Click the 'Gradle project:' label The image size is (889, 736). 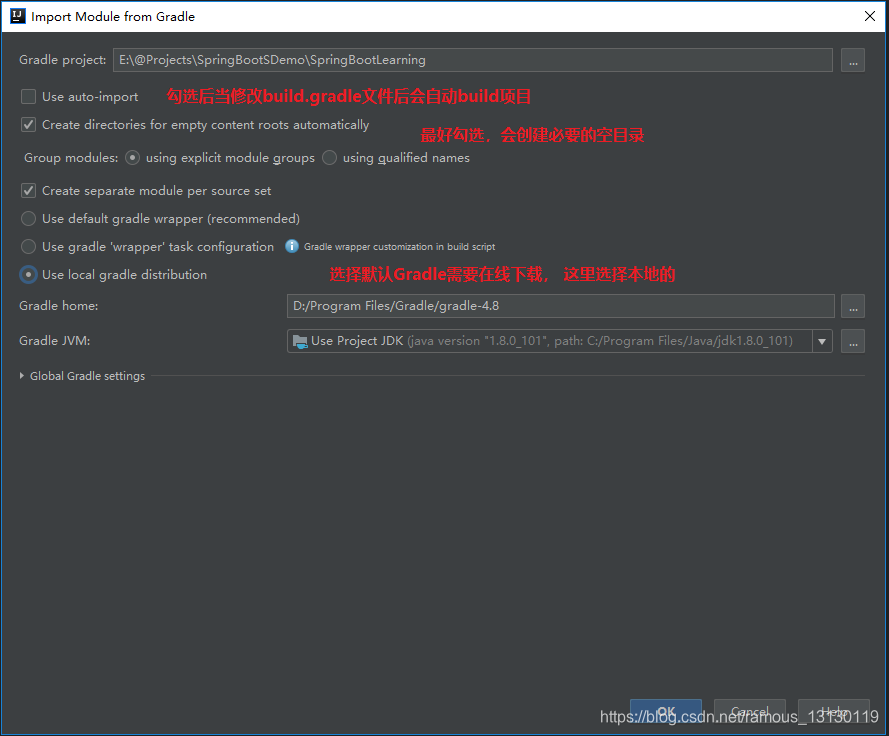click(62, 60)
